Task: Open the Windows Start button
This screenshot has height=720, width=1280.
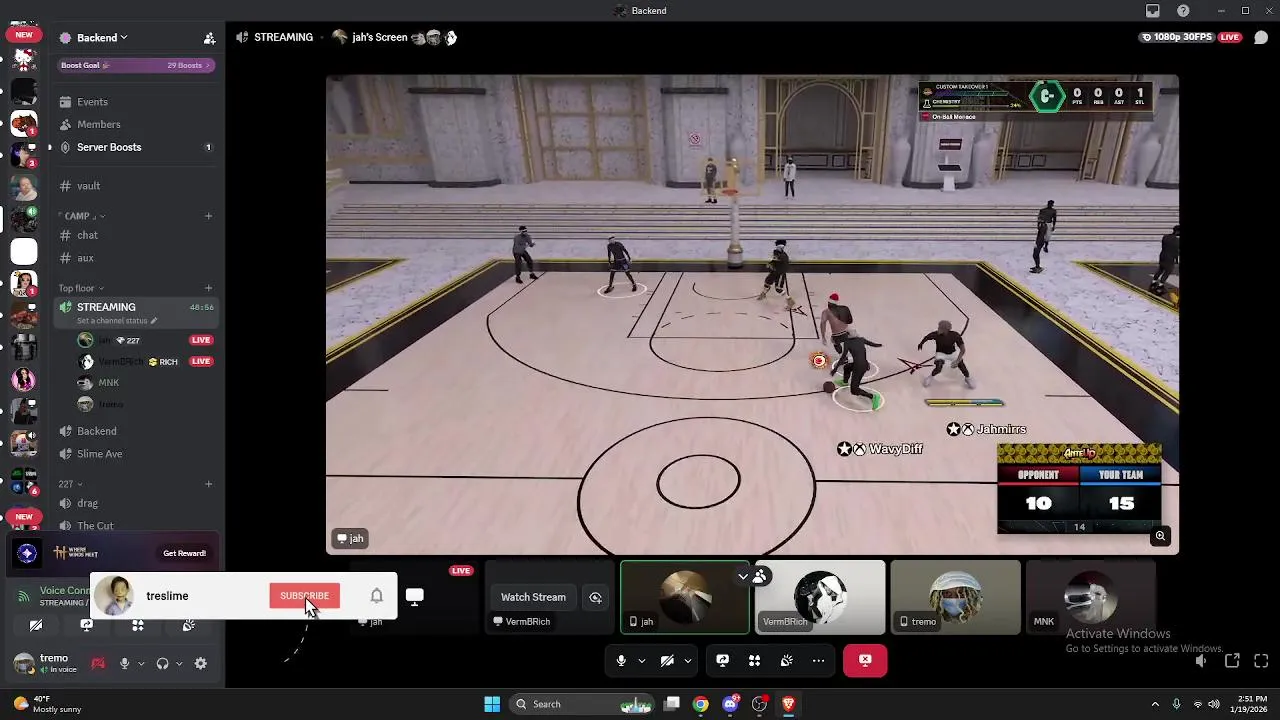Action: (x=492, y=704)
